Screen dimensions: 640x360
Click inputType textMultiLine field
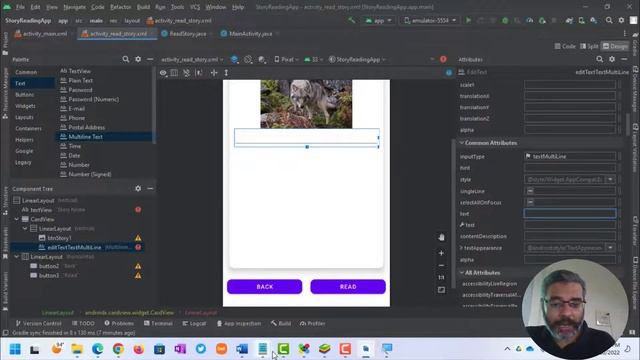(570, 156)
